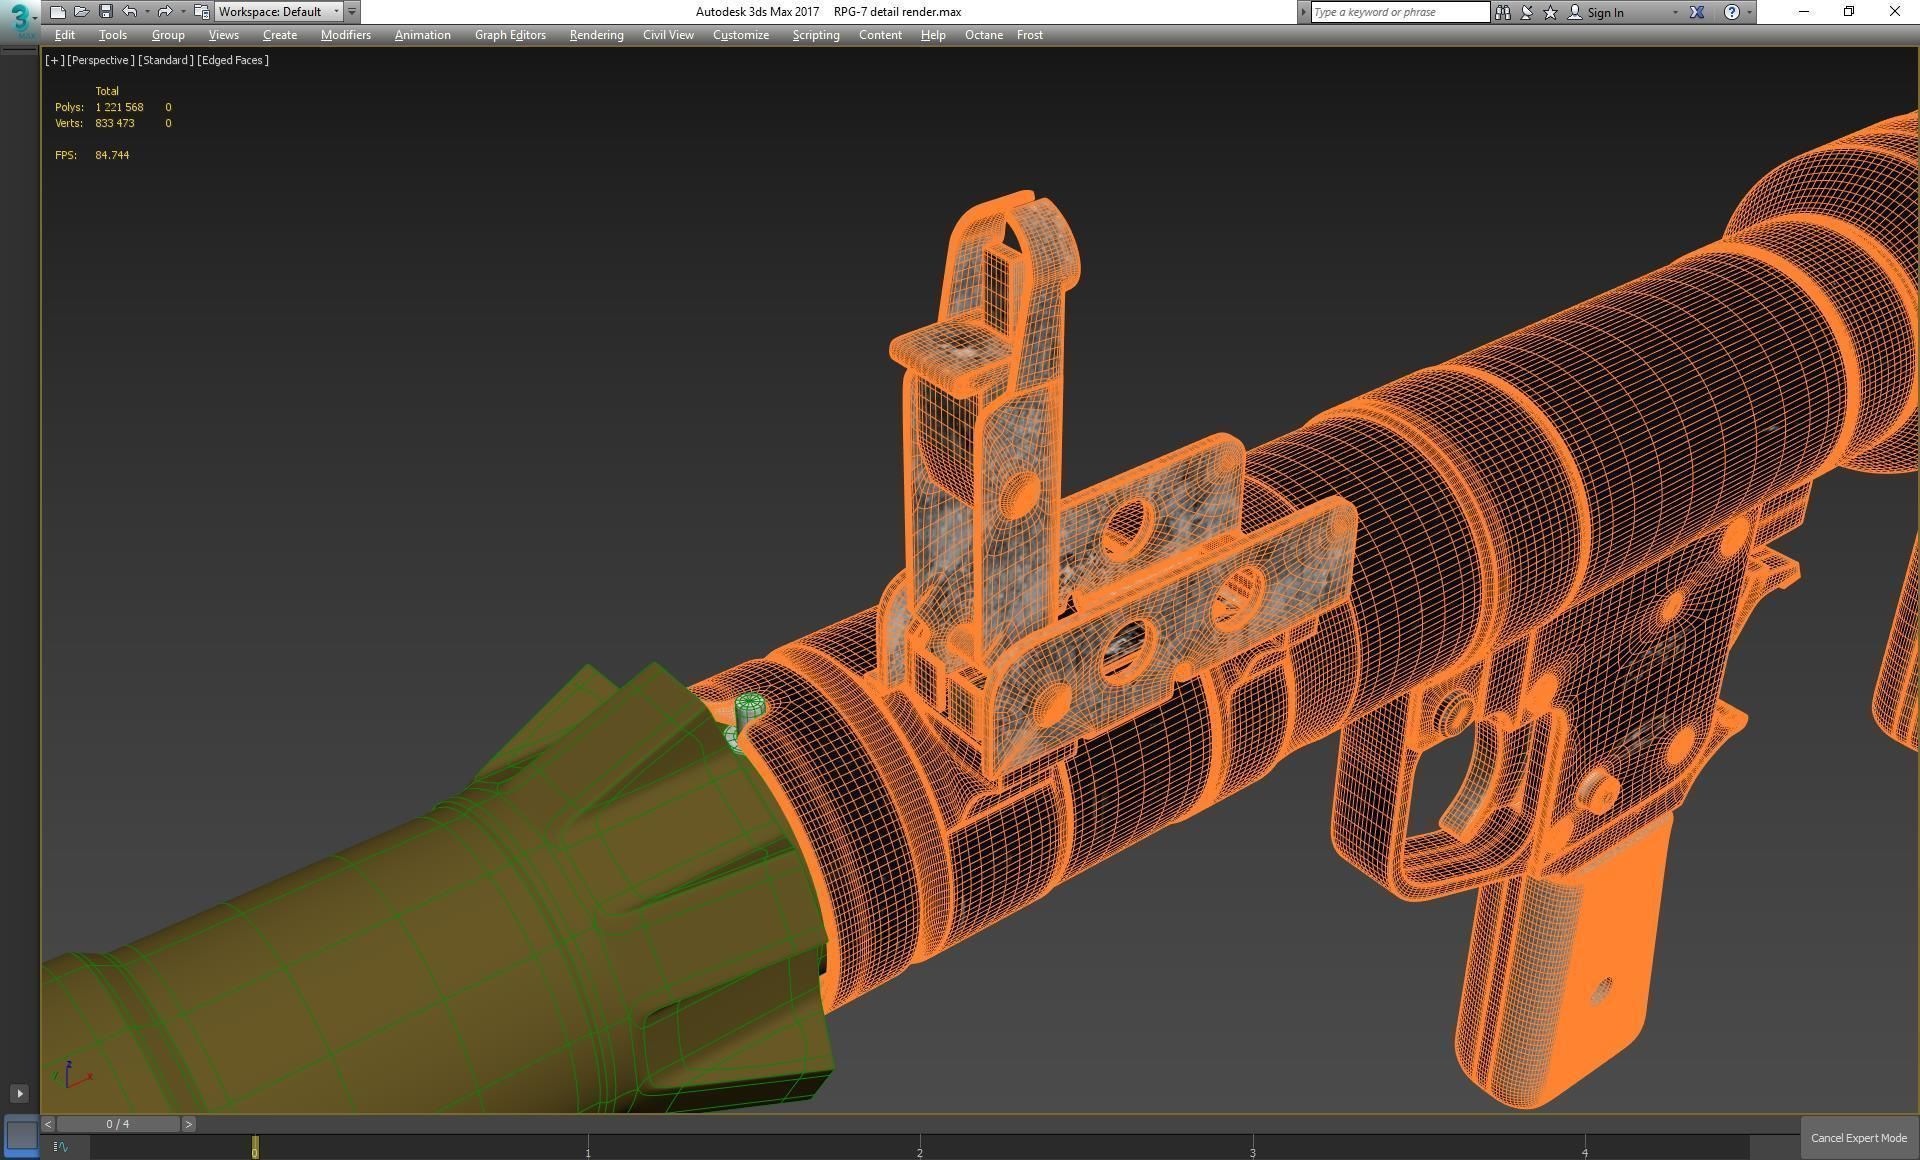Click frame 3 tick on the track bar
1920x1160 pixels.
point(1252,1147)
